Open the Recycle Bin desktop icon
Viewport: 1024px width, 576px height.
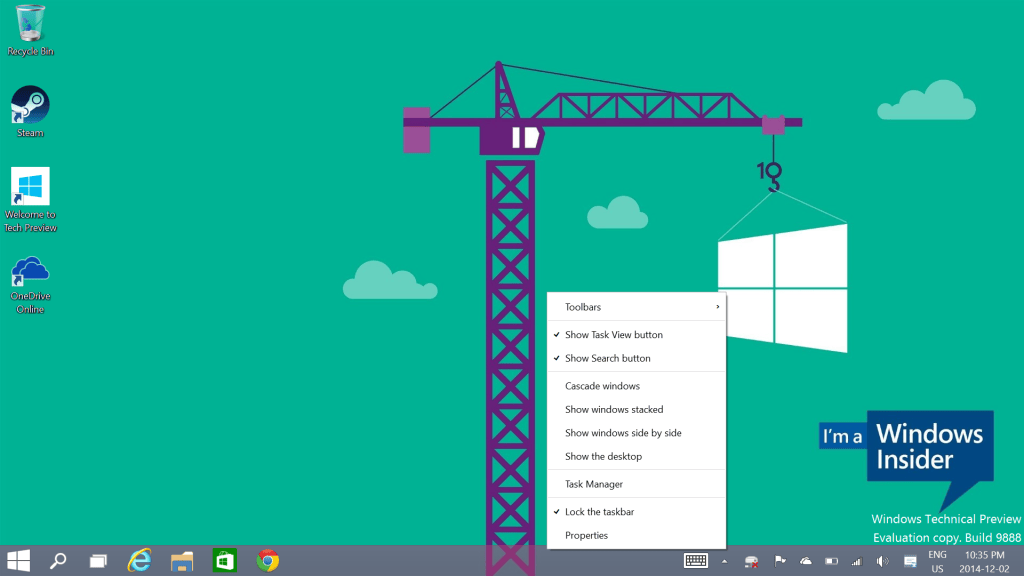click(30, 31)
